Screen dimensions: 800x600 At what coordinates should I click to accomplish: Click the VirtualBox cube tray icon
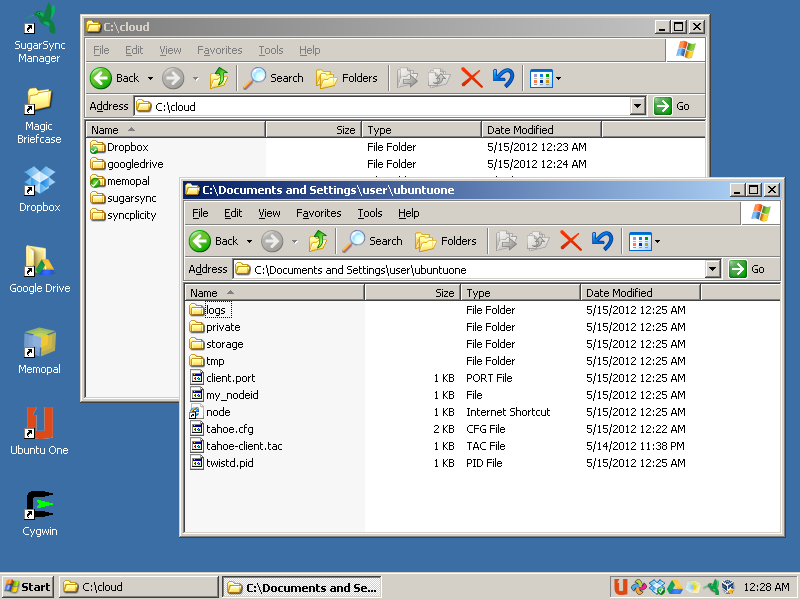pos(729,587)
